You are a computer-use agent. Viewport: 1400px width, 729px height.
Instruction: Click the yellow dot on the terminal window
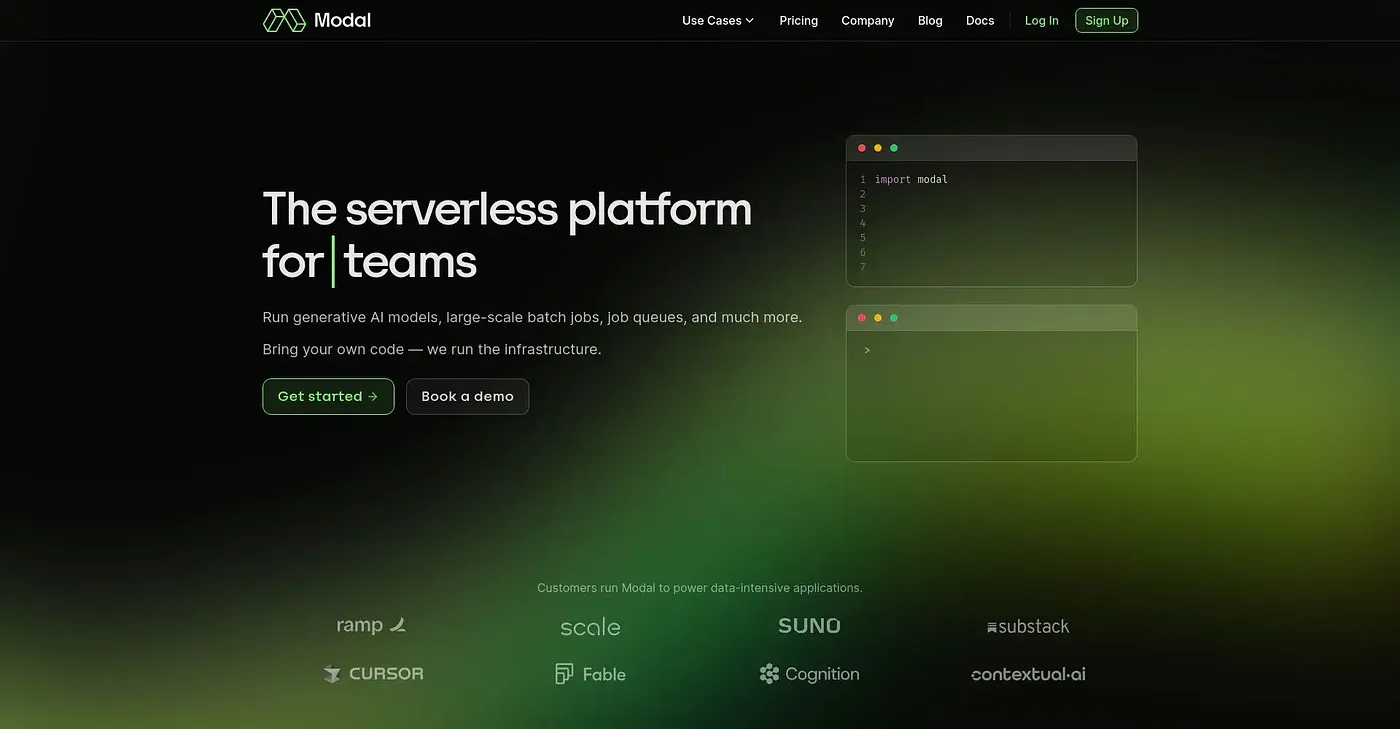pos(878,318)
